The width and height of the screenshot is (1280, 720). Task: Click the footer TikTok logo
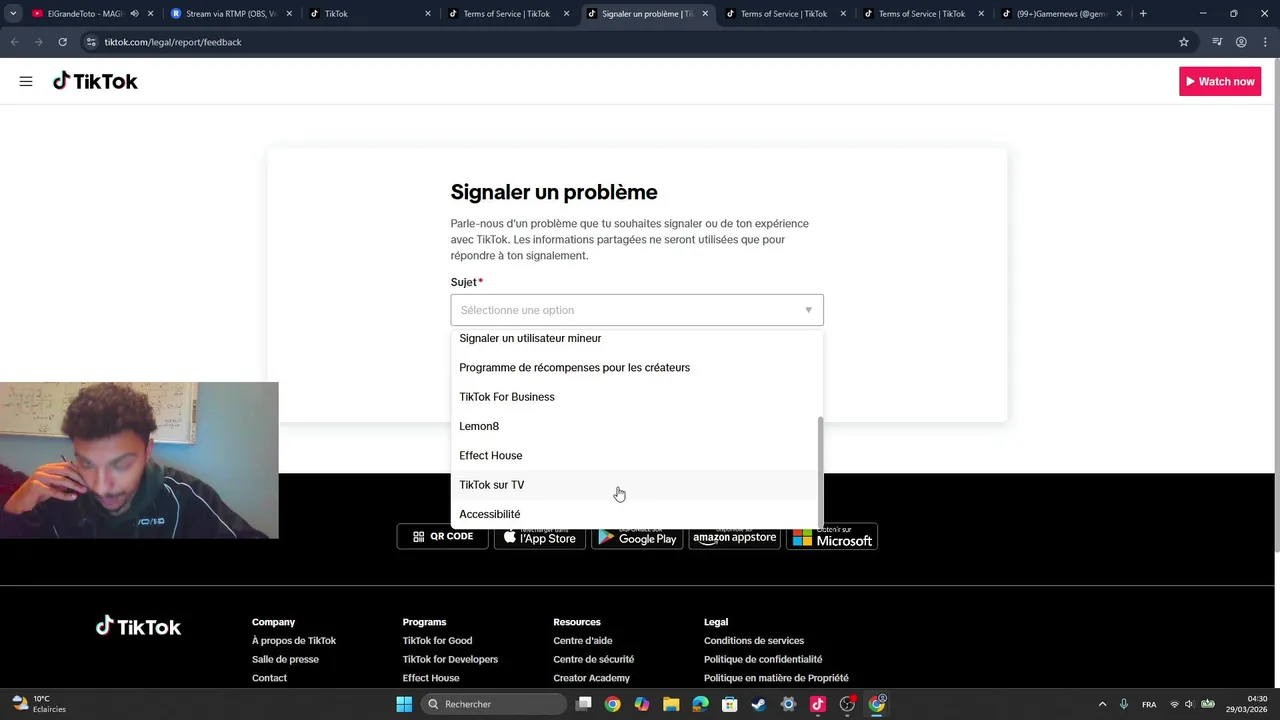coord(138,627)
